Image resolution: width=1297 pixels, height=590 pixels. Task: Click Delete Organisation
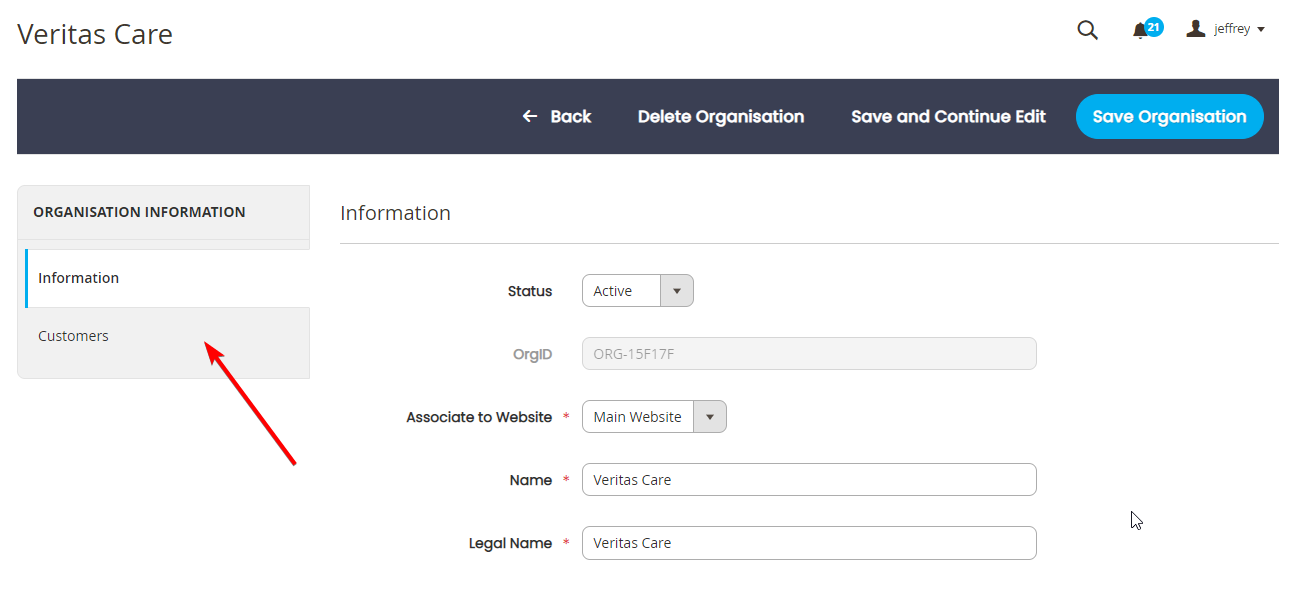[721, 117]
